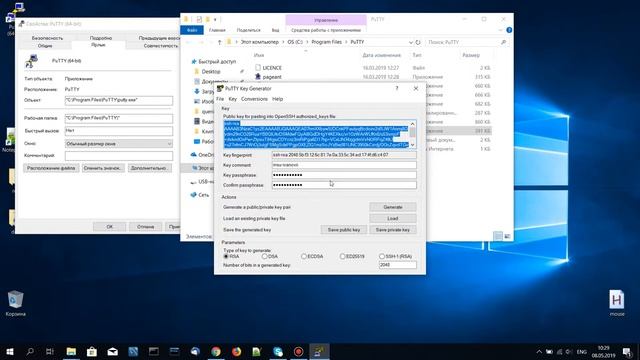This screenshot has height=360, width=640.
Task: Launch Google Chrome from the taskbar
Action: [216, 351]
